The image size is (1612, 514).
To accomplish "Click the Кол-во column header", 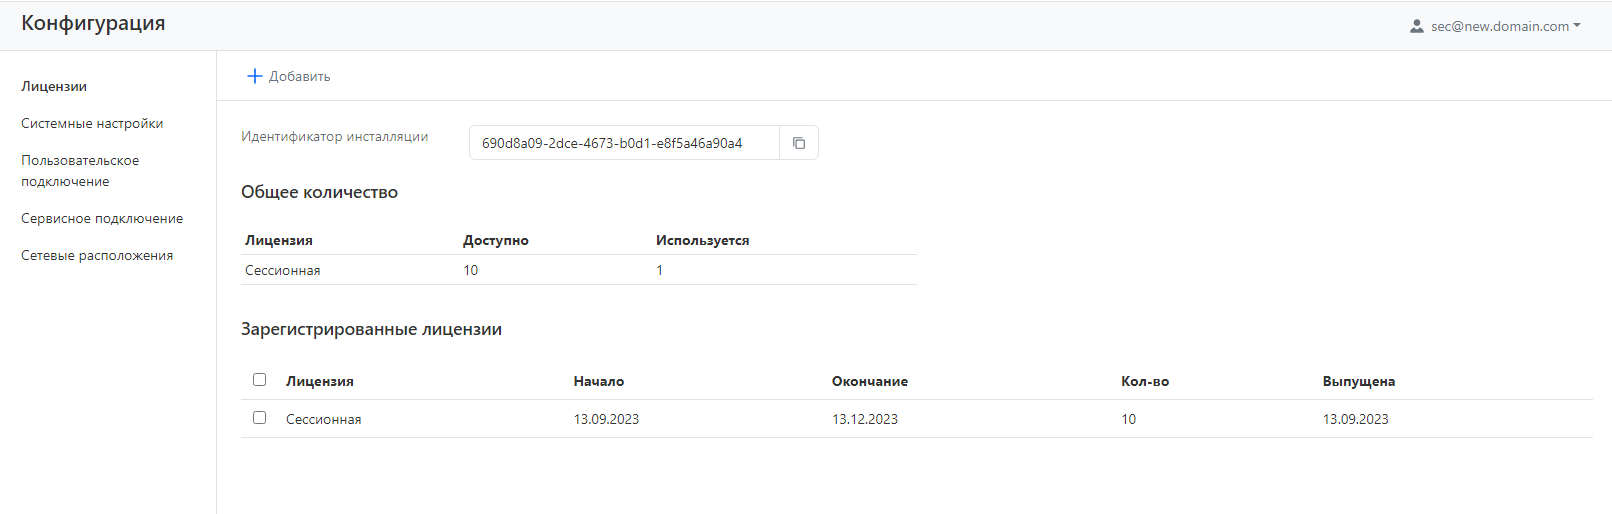I will click(x=1144, y=381).
